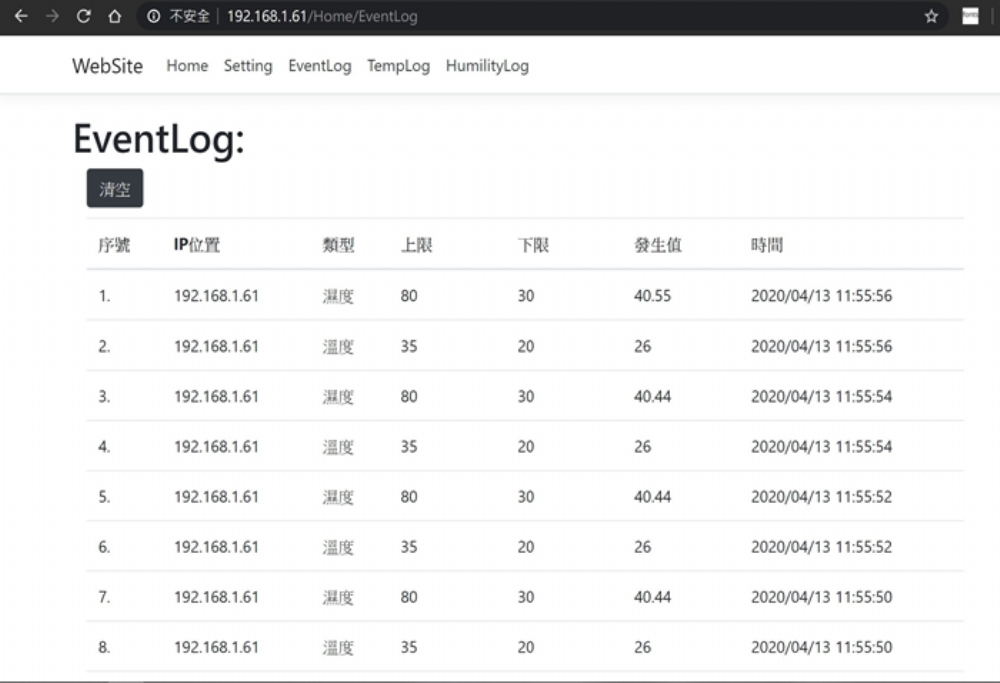The width and height of the screenshot is (1000, 683).
Task: Click the 時間 column header
Action: (x=767, y=245)
